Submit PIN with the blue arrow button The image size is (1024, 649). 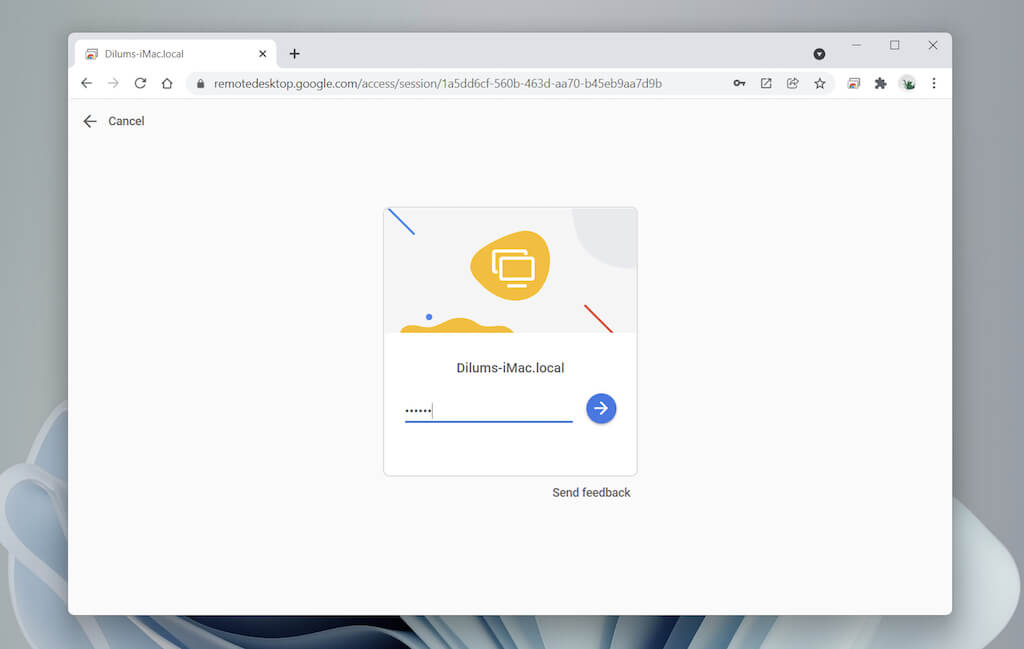[601, 408]
